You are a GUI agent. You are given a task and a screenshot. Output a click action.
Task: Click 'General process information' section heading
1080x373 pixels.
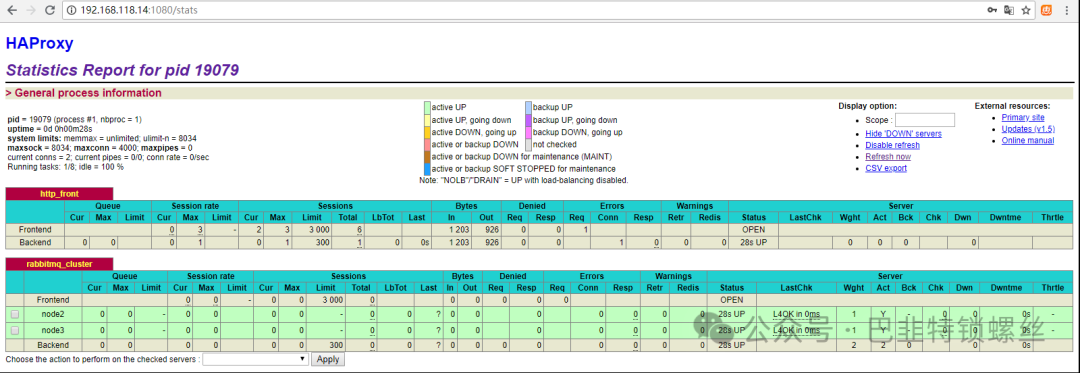tap(83, 93)
